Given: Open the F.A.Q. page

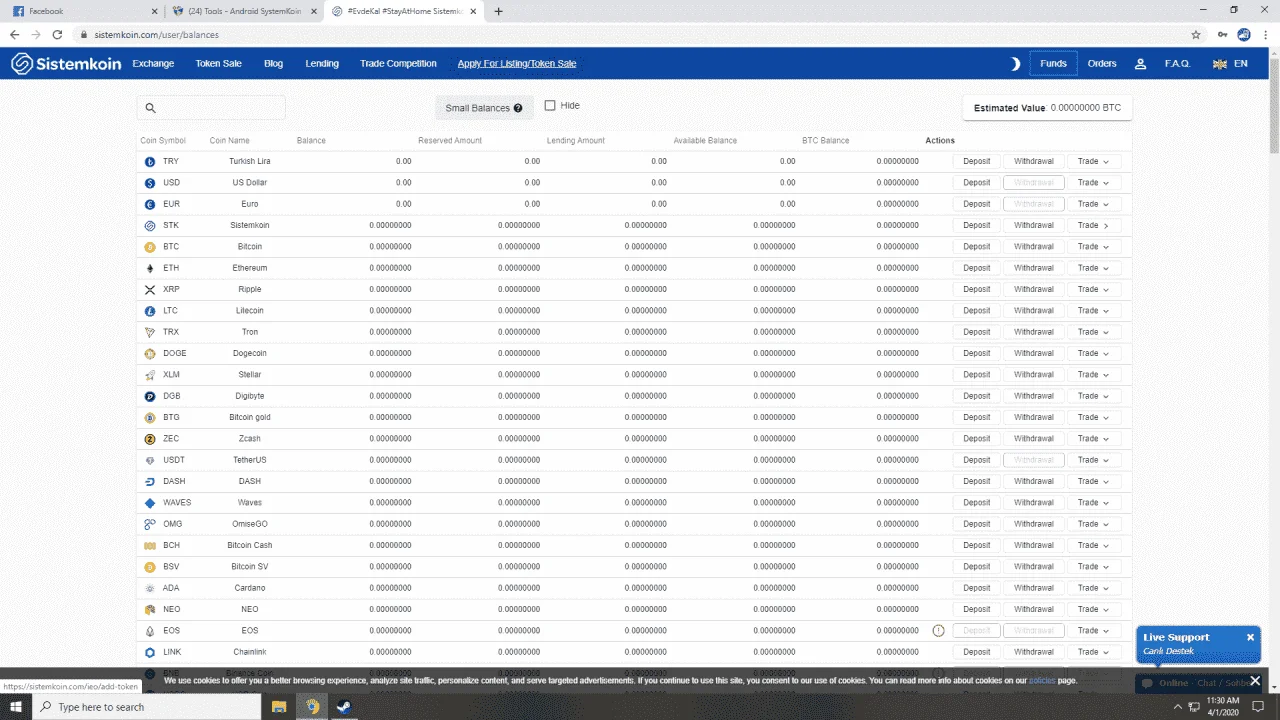Looking at the screenshot, I should (1177, 64).
